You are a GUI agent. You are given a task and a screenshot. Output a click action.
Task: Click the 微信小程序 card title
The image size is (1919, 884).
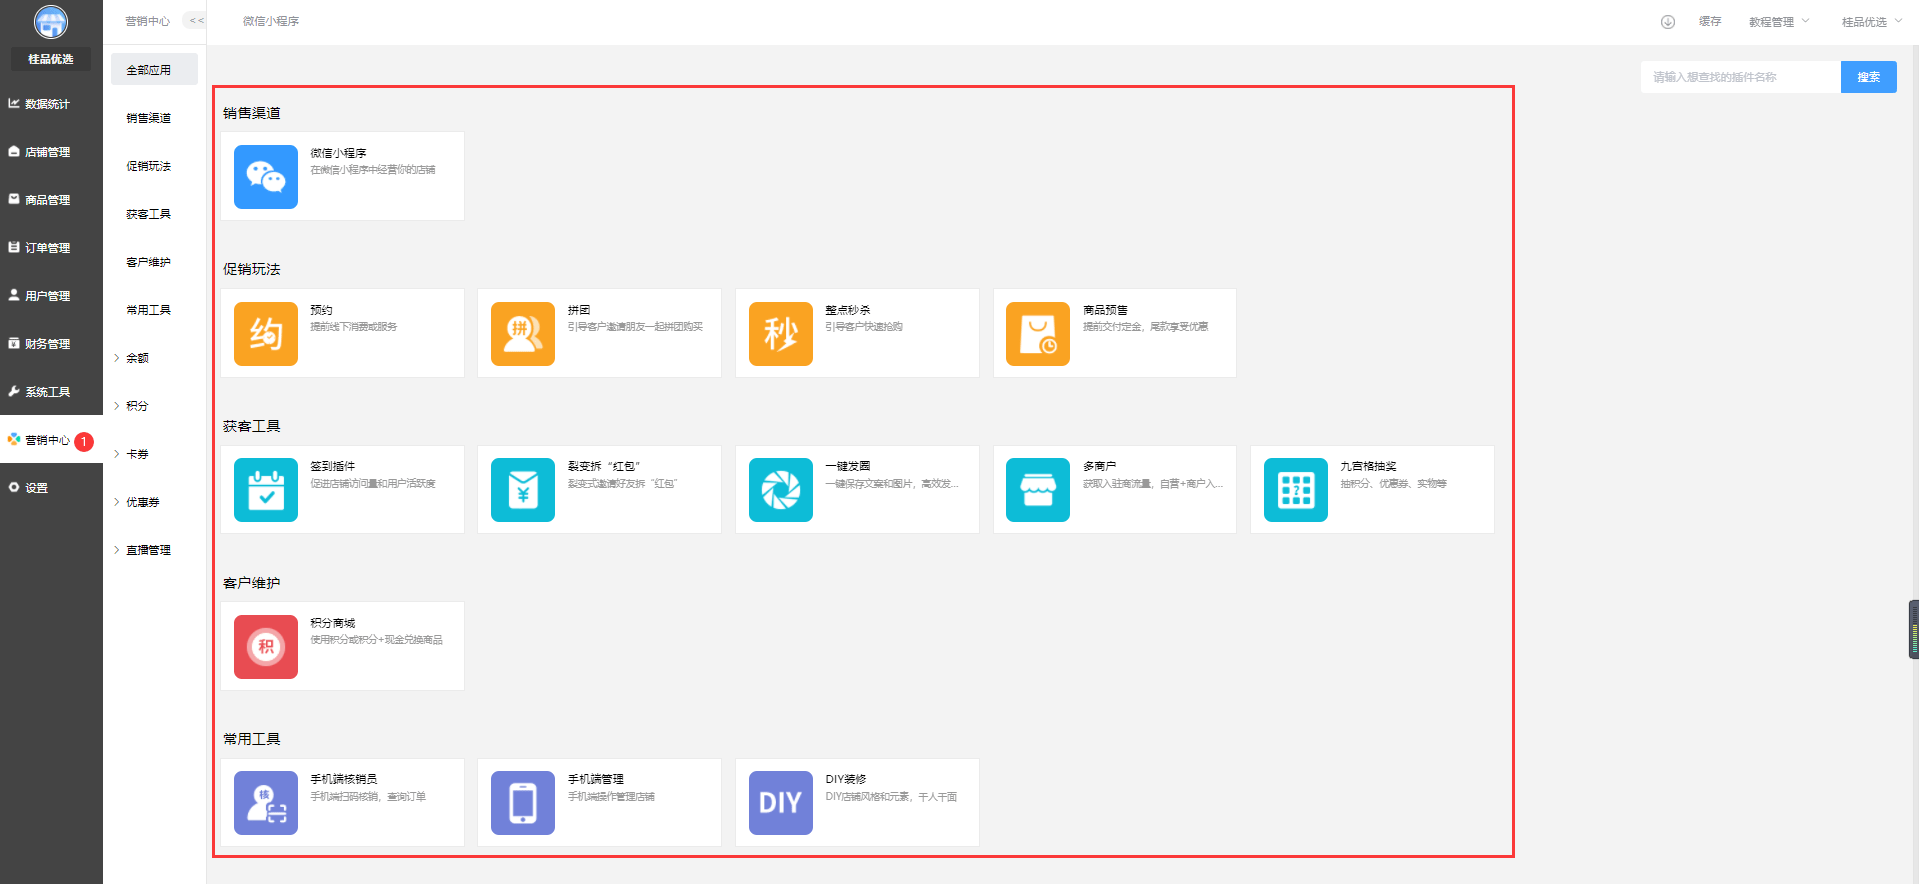click(x=338, y=153)
